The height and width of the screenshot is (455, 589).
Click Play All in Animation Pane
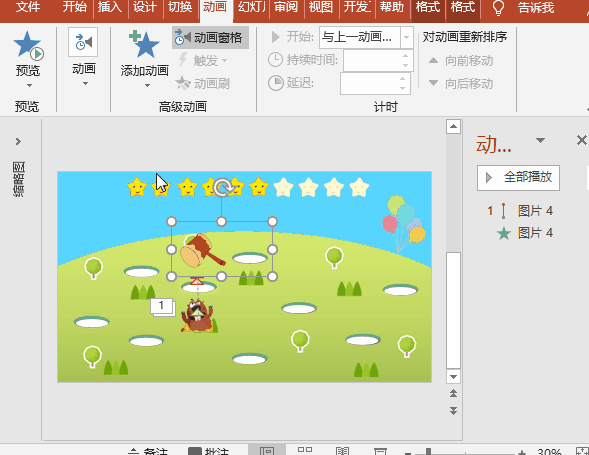point(518,177)
